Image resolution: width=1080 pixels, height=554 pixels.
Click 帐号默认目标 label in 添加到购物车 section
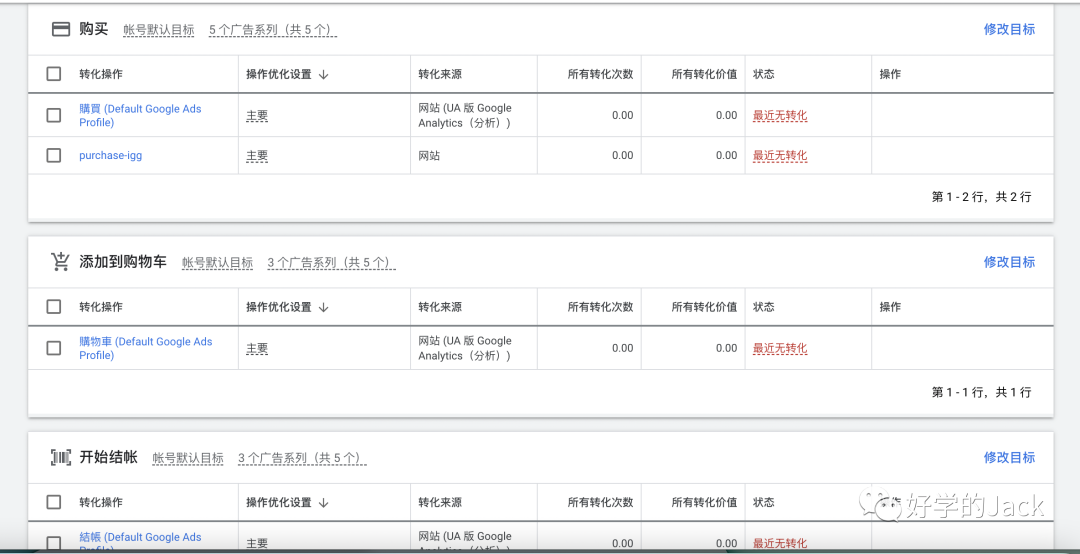(217, 263)
